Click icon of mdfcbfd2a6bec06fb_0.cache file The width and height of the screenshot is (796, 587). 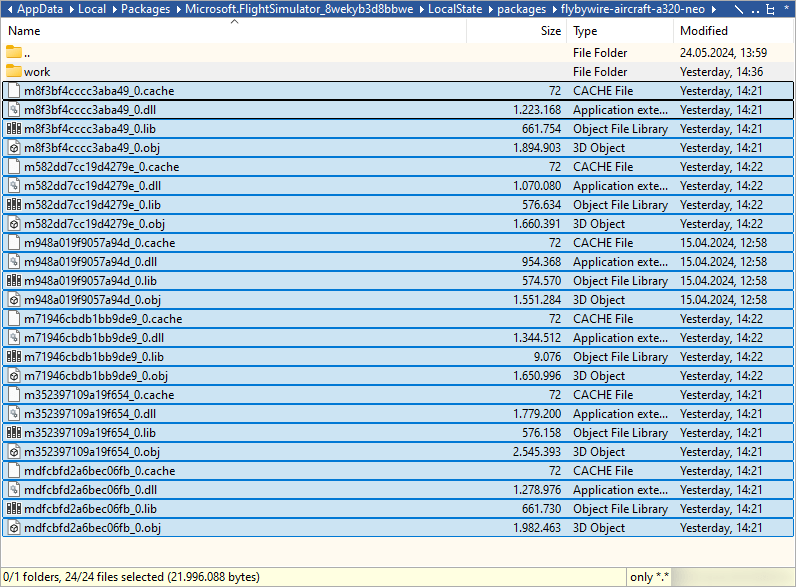(x=13, y=470)
